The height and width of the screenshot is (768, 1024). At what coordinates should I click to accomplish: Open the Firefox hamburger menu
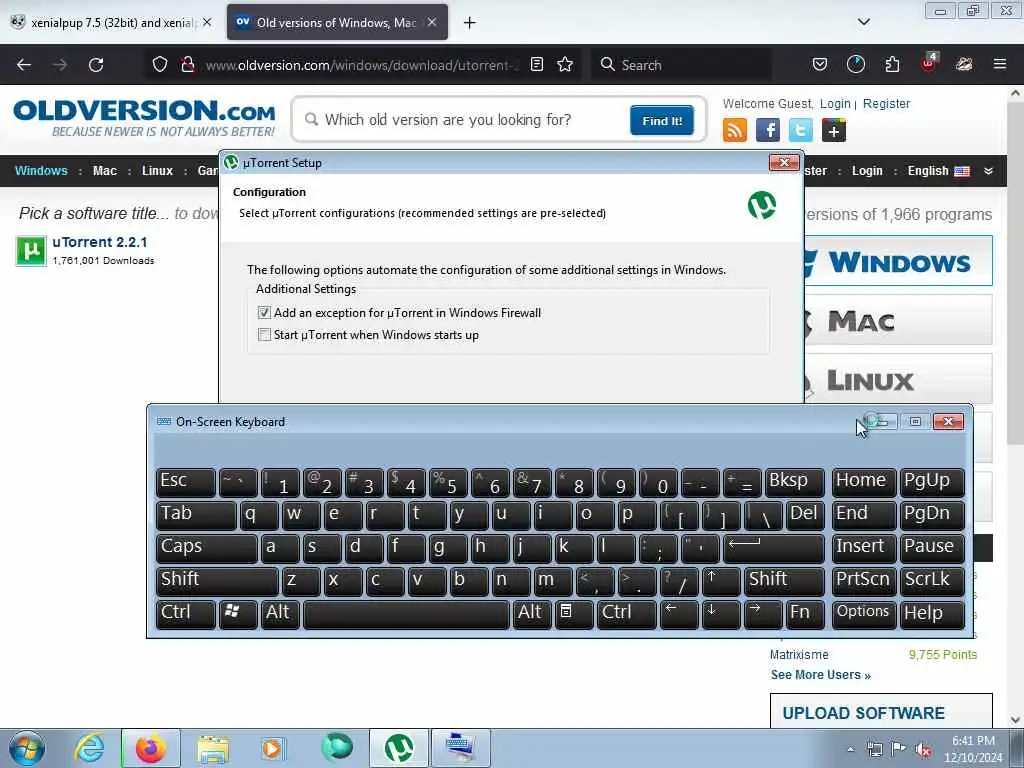(x=1000, y=65)
